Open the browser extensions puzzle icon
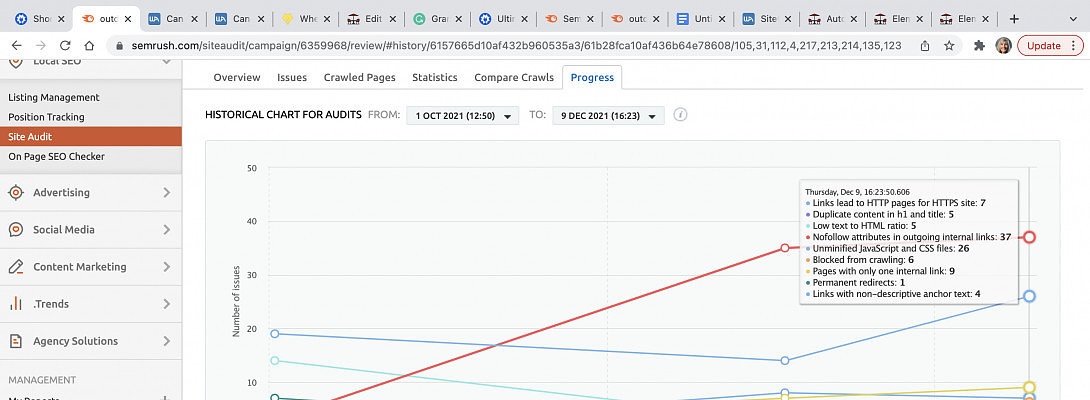Screen dimensions: 1090x400 click(979, 46)
